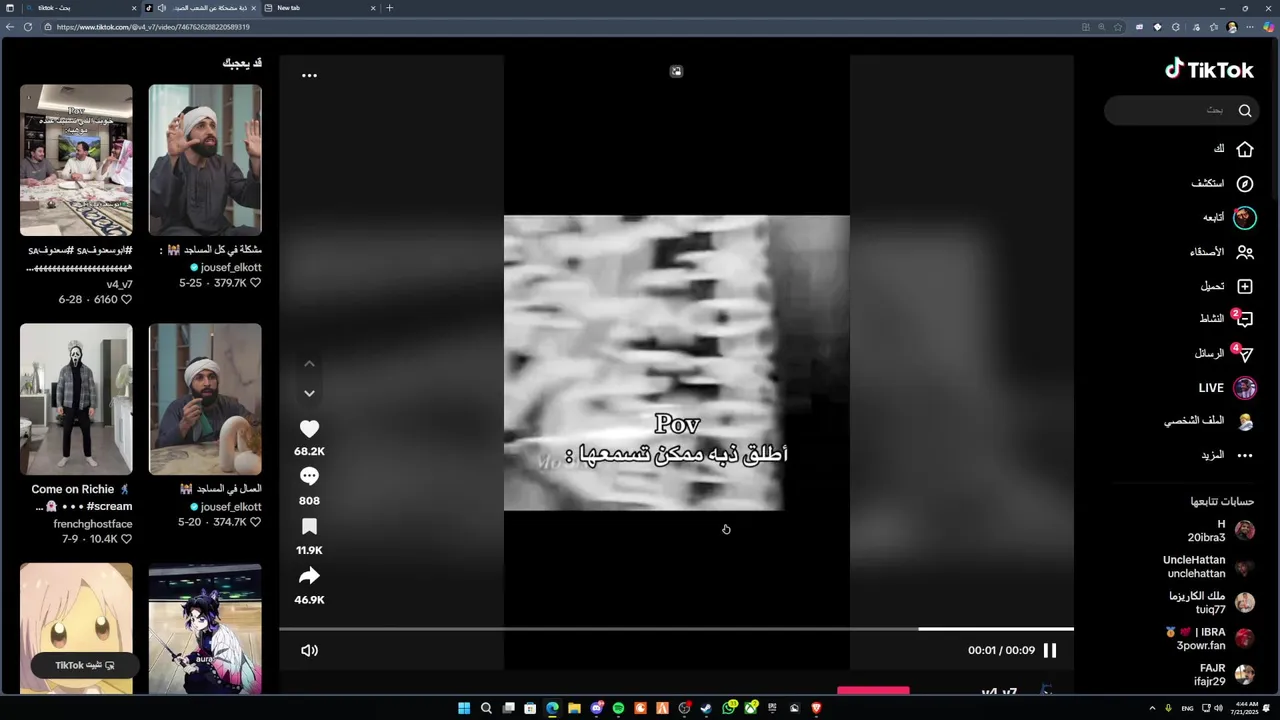This screenshot has height=720, width=1280.
Task: Reload the page in browser
Action: tap(27, 27)
